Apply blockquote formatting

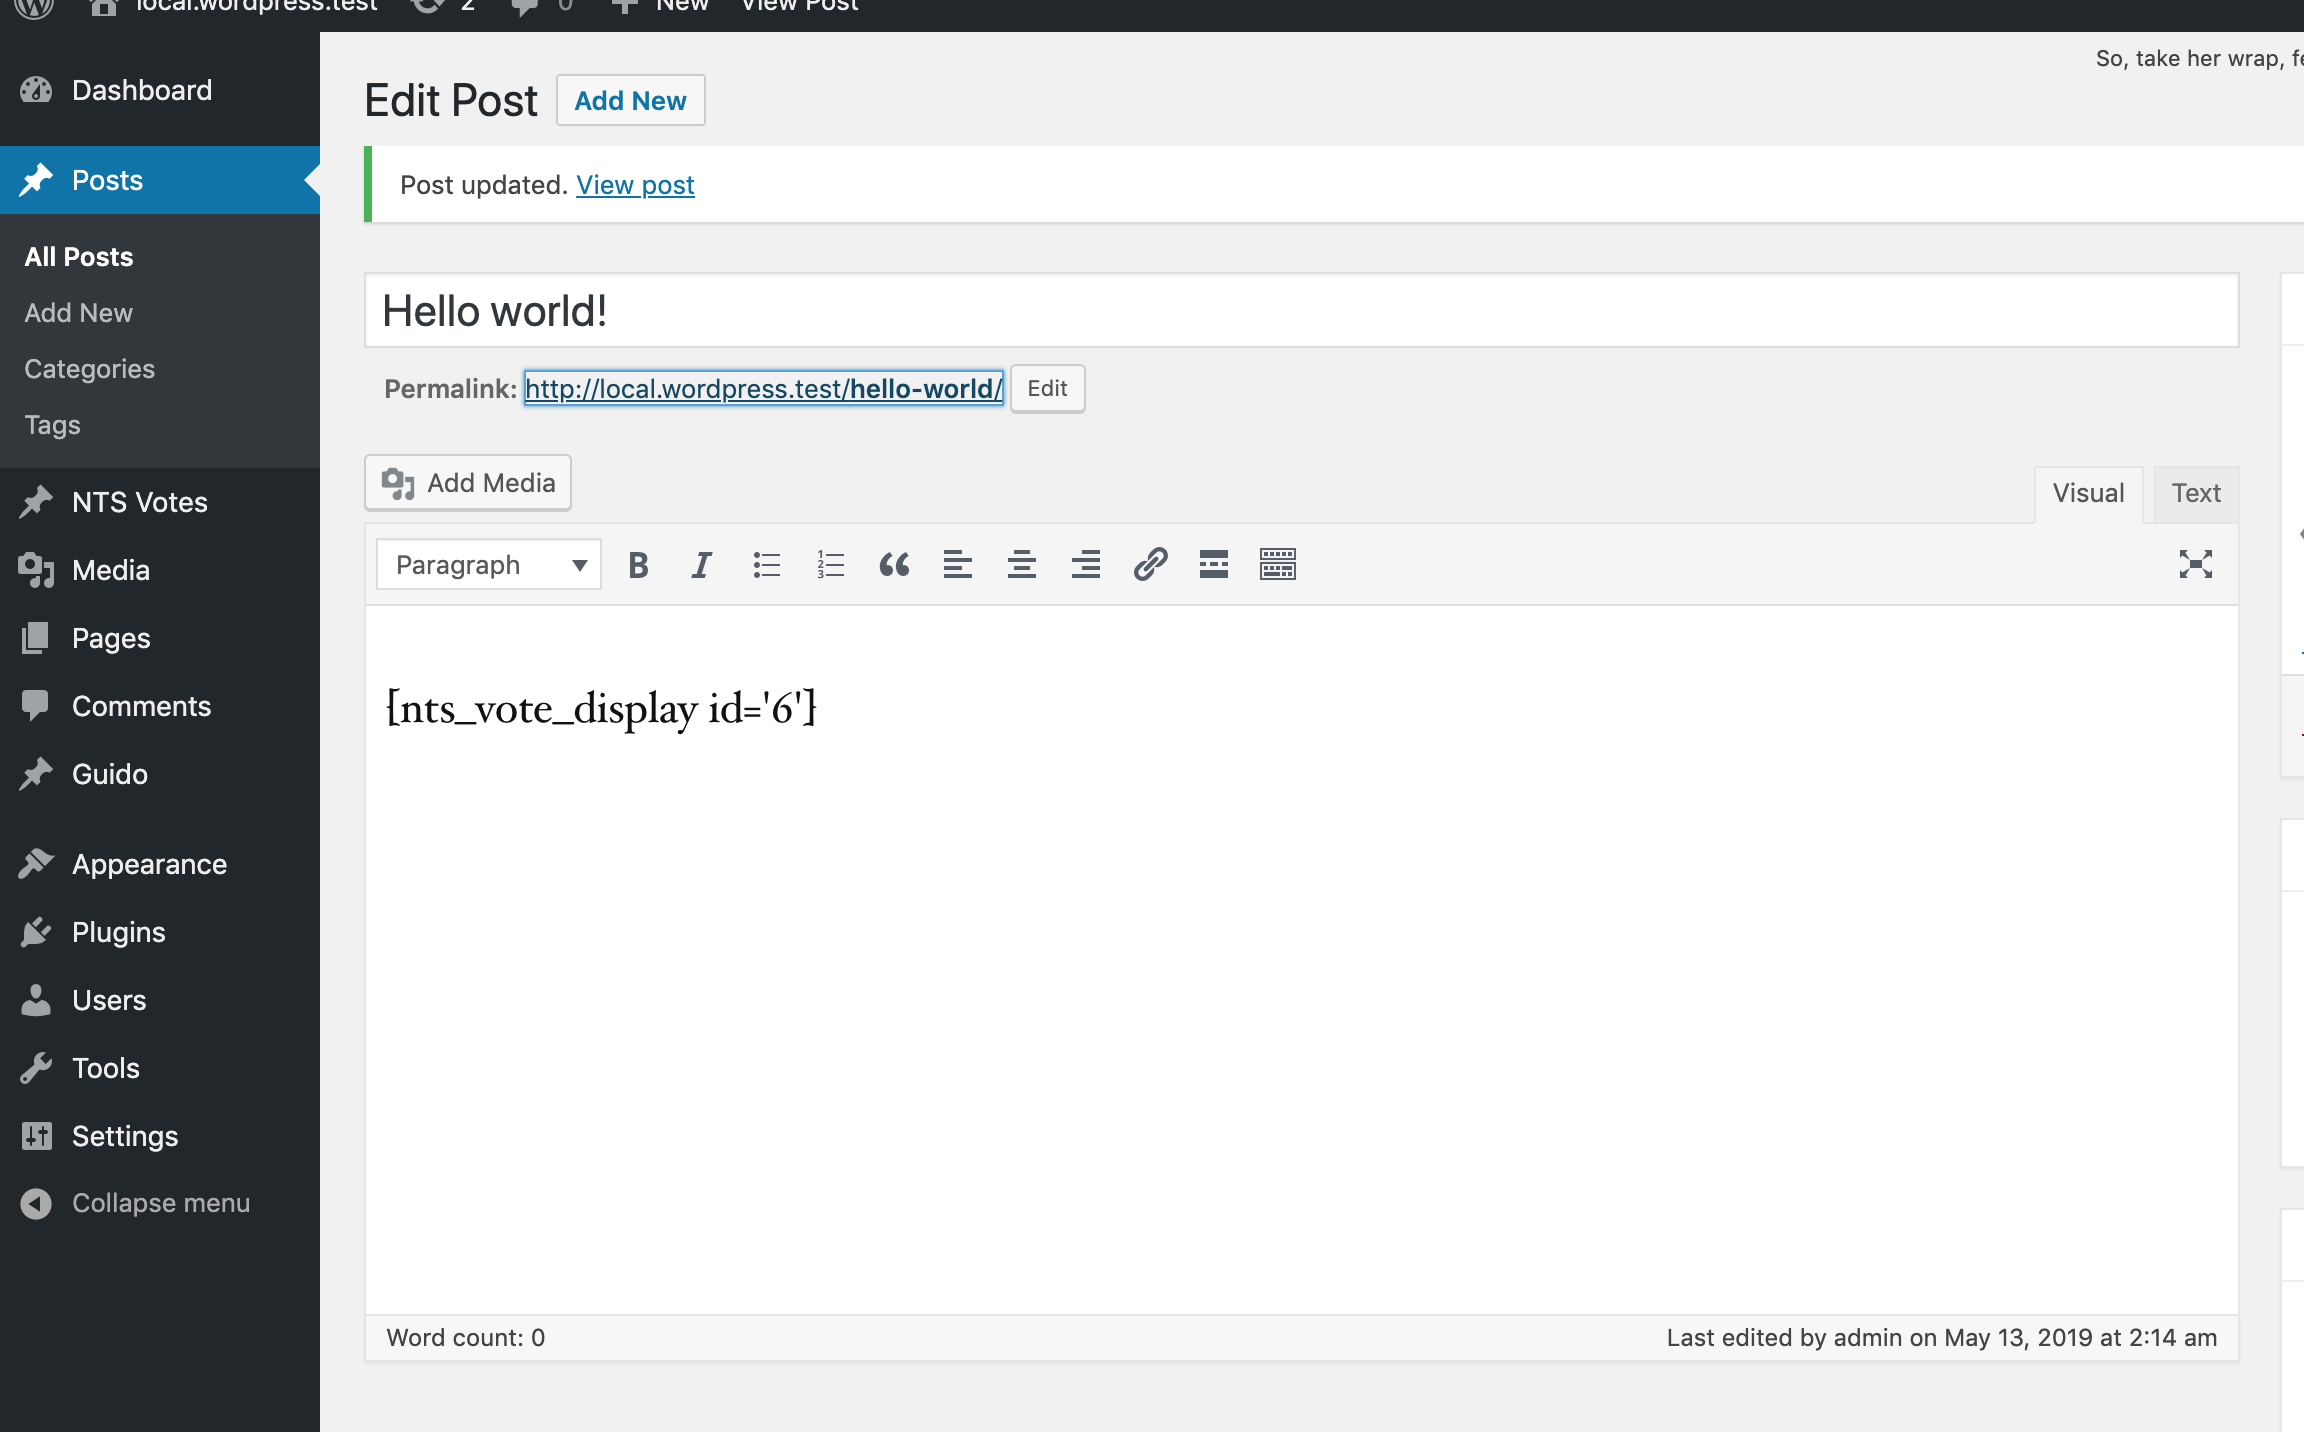click(894, 565)
